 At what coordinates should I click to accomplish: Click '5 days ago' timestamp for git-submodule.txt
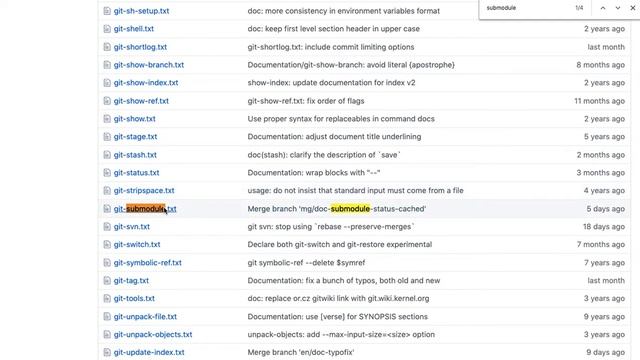pyautogui.click(x=606, y=209)
